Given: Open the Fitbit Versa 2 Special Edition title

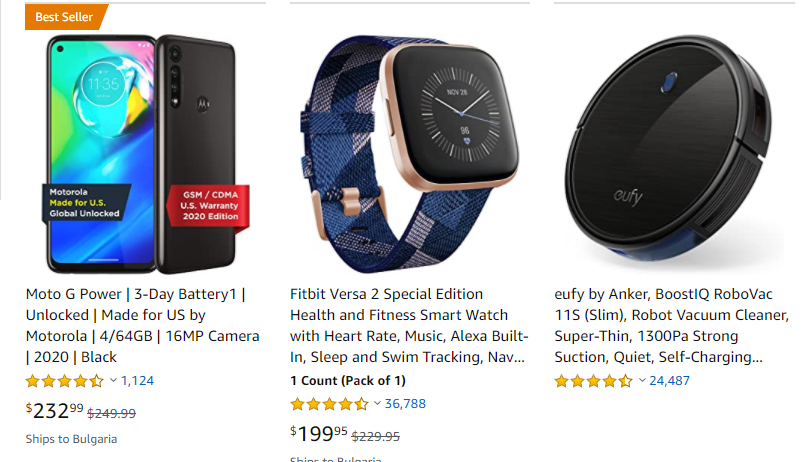Looking at the screenshot, I should (406, 325).
